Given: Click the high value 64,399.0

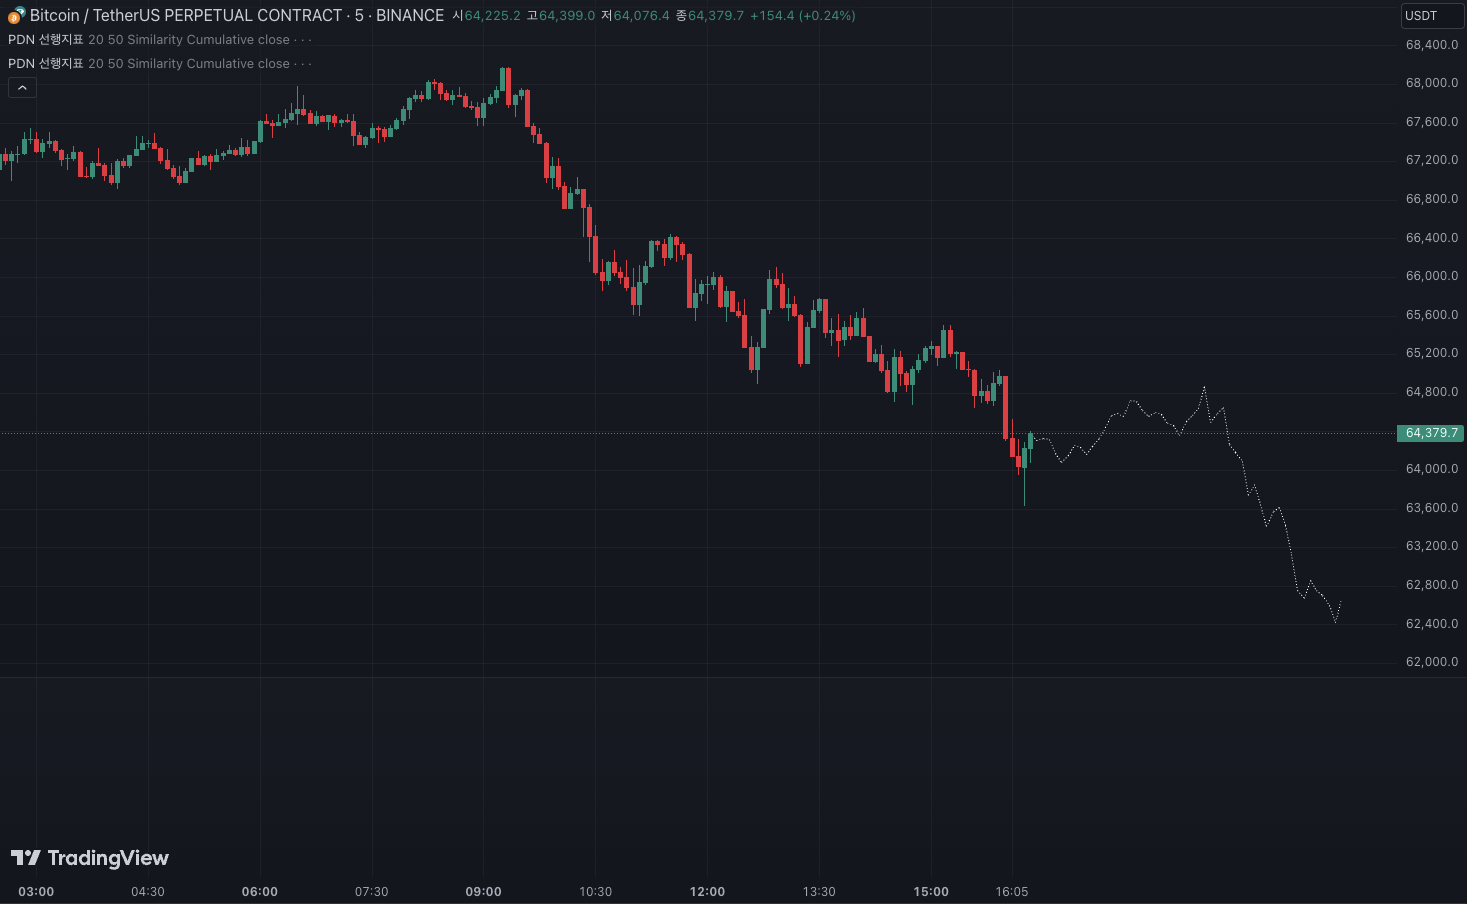Looking at the screenshot, I should coord(567,16).
